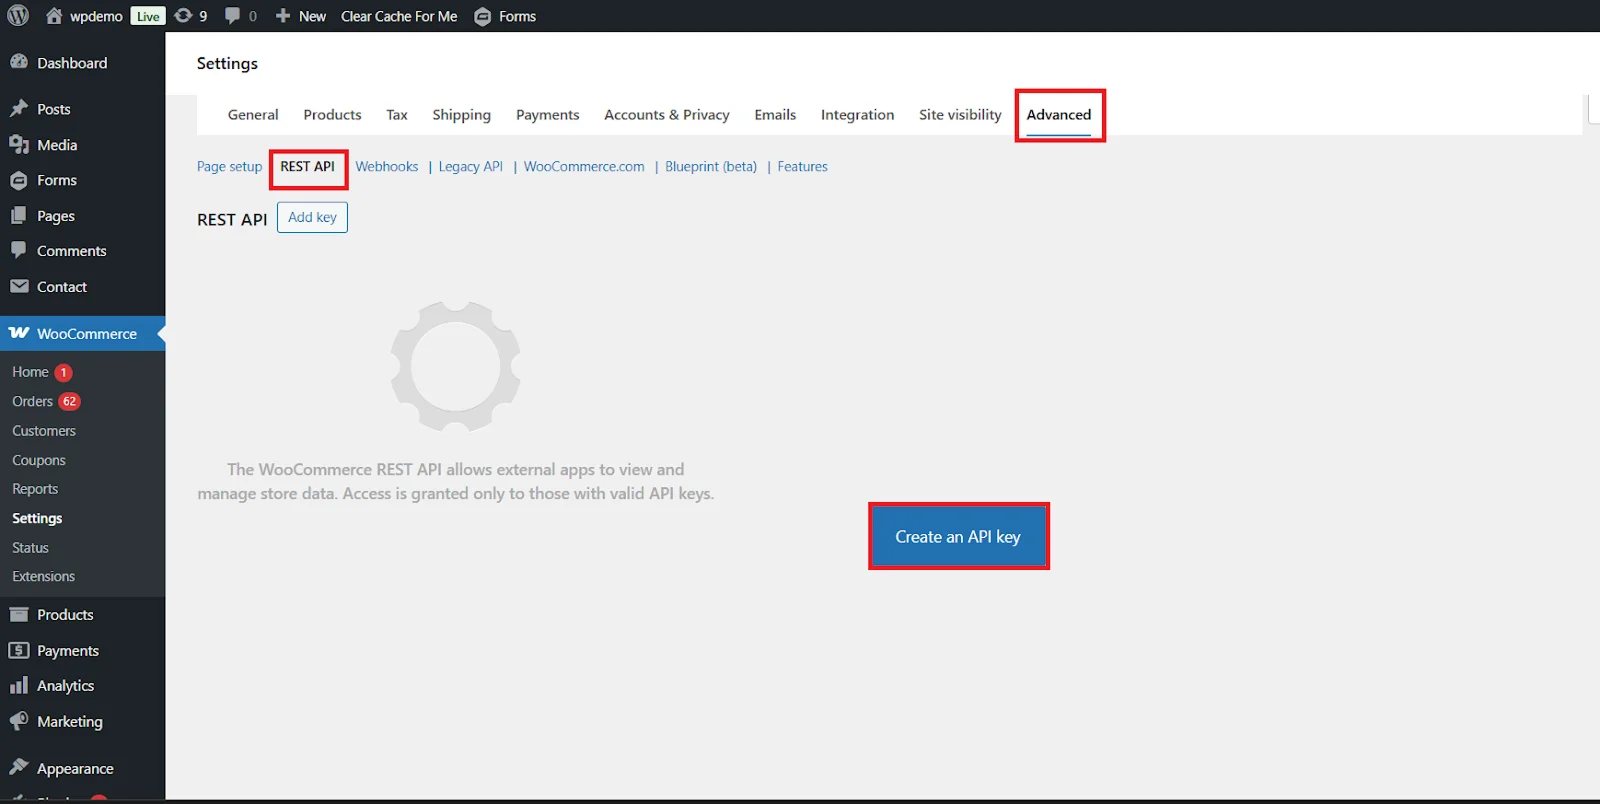Click the Forms icon in sidebar
Viewport: 1600px width, 804px height.
pos(19,180)
